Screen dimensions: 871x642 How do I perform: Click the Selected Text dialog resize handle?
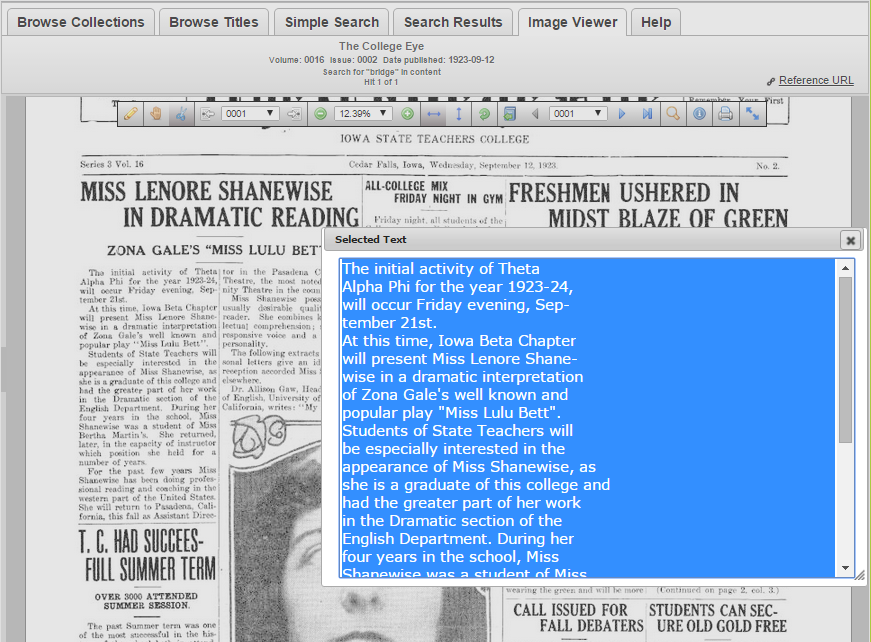[859, 576]
